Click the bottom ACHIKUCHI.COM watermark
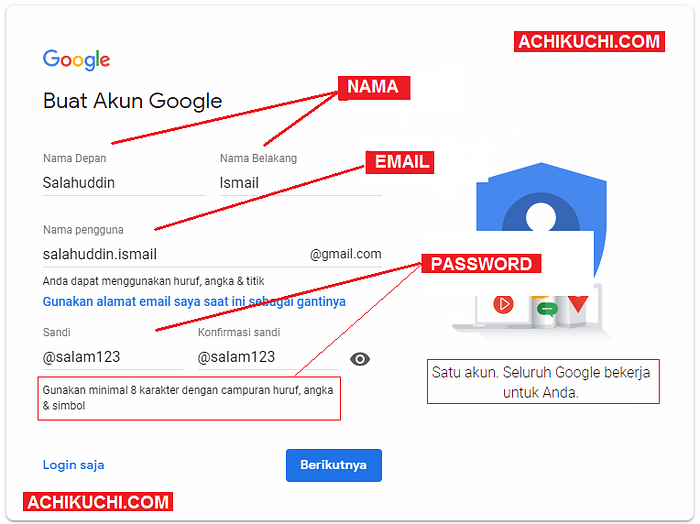Screen dimensions: 700x524 98,502
